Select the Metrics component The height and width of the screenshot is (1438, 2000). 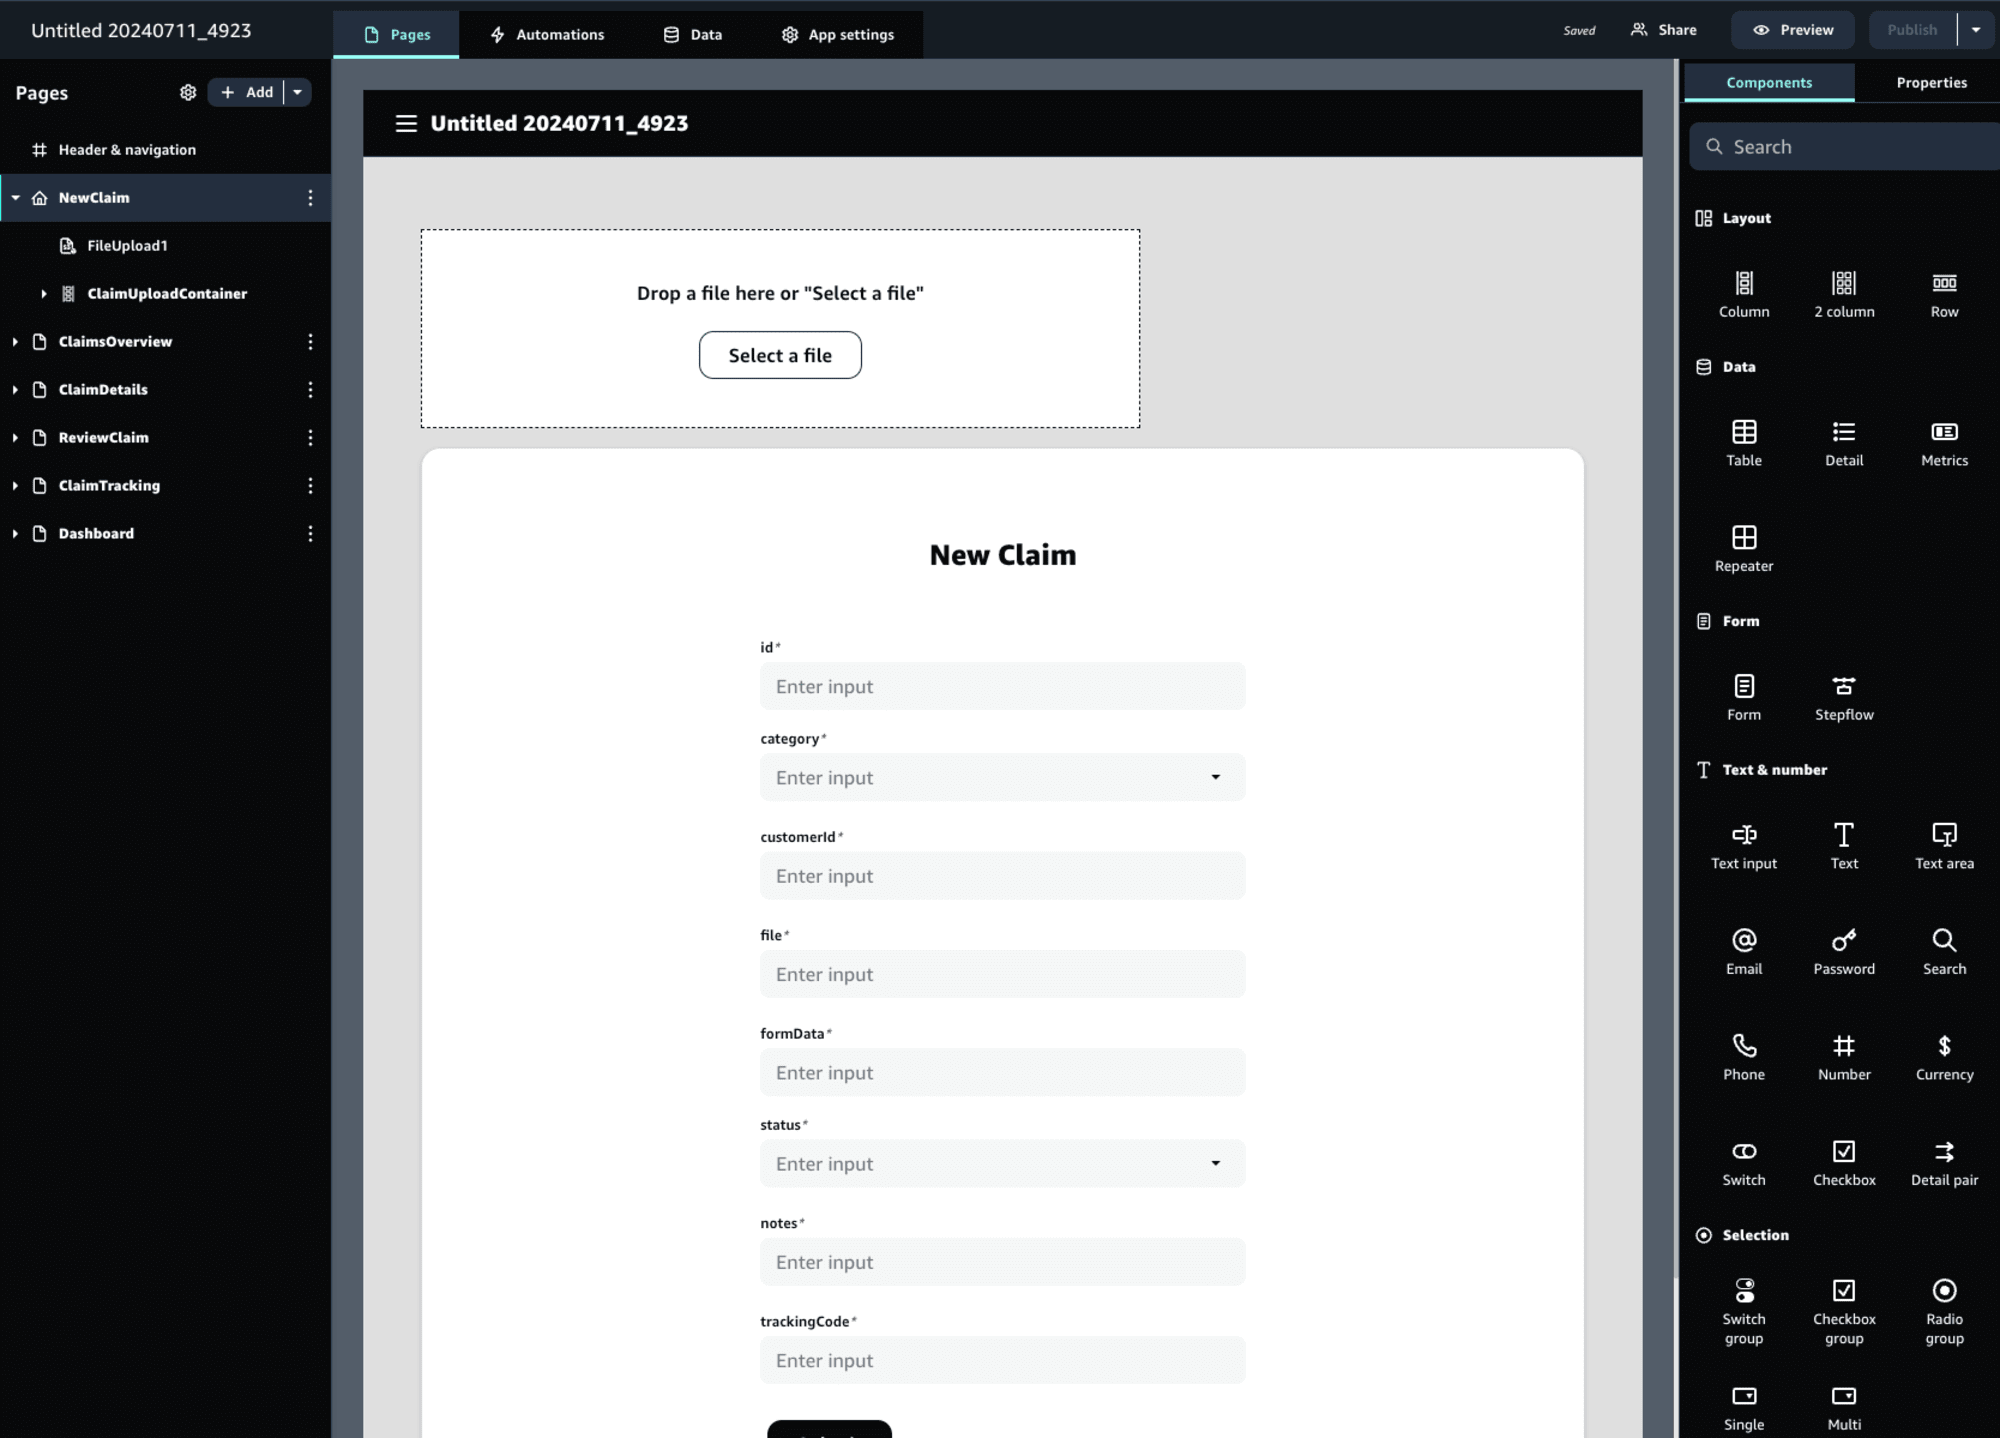pos(1944,443)
